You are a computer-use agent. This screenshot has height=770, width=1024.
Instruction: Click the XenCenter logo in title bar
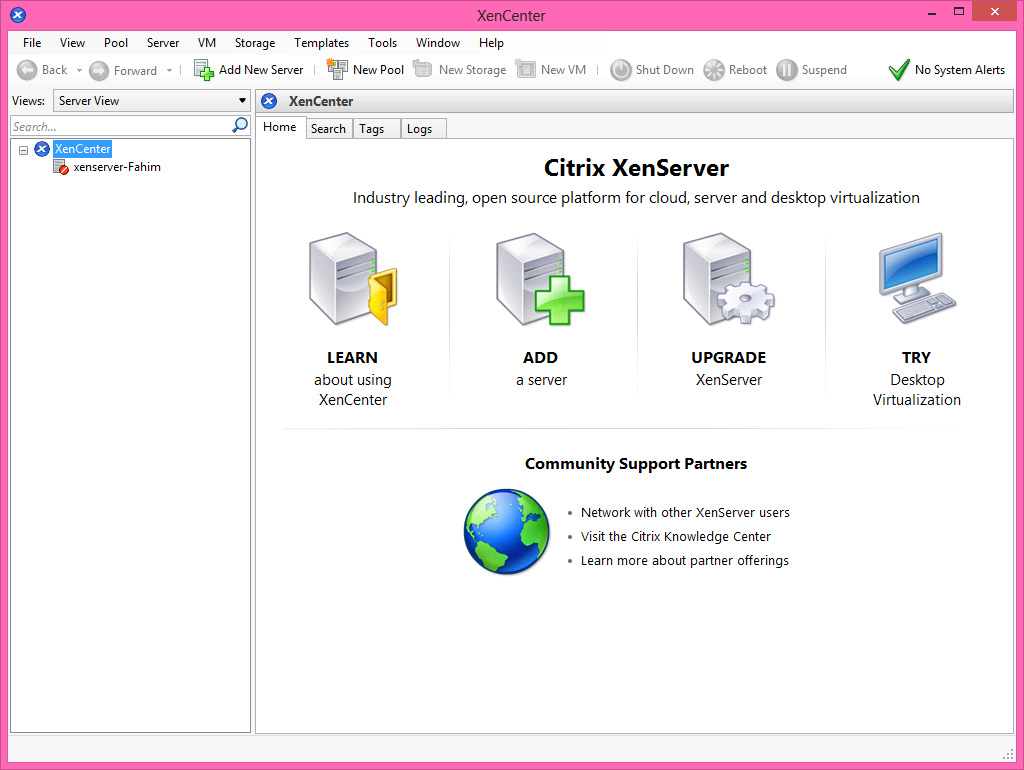(18, 14)
